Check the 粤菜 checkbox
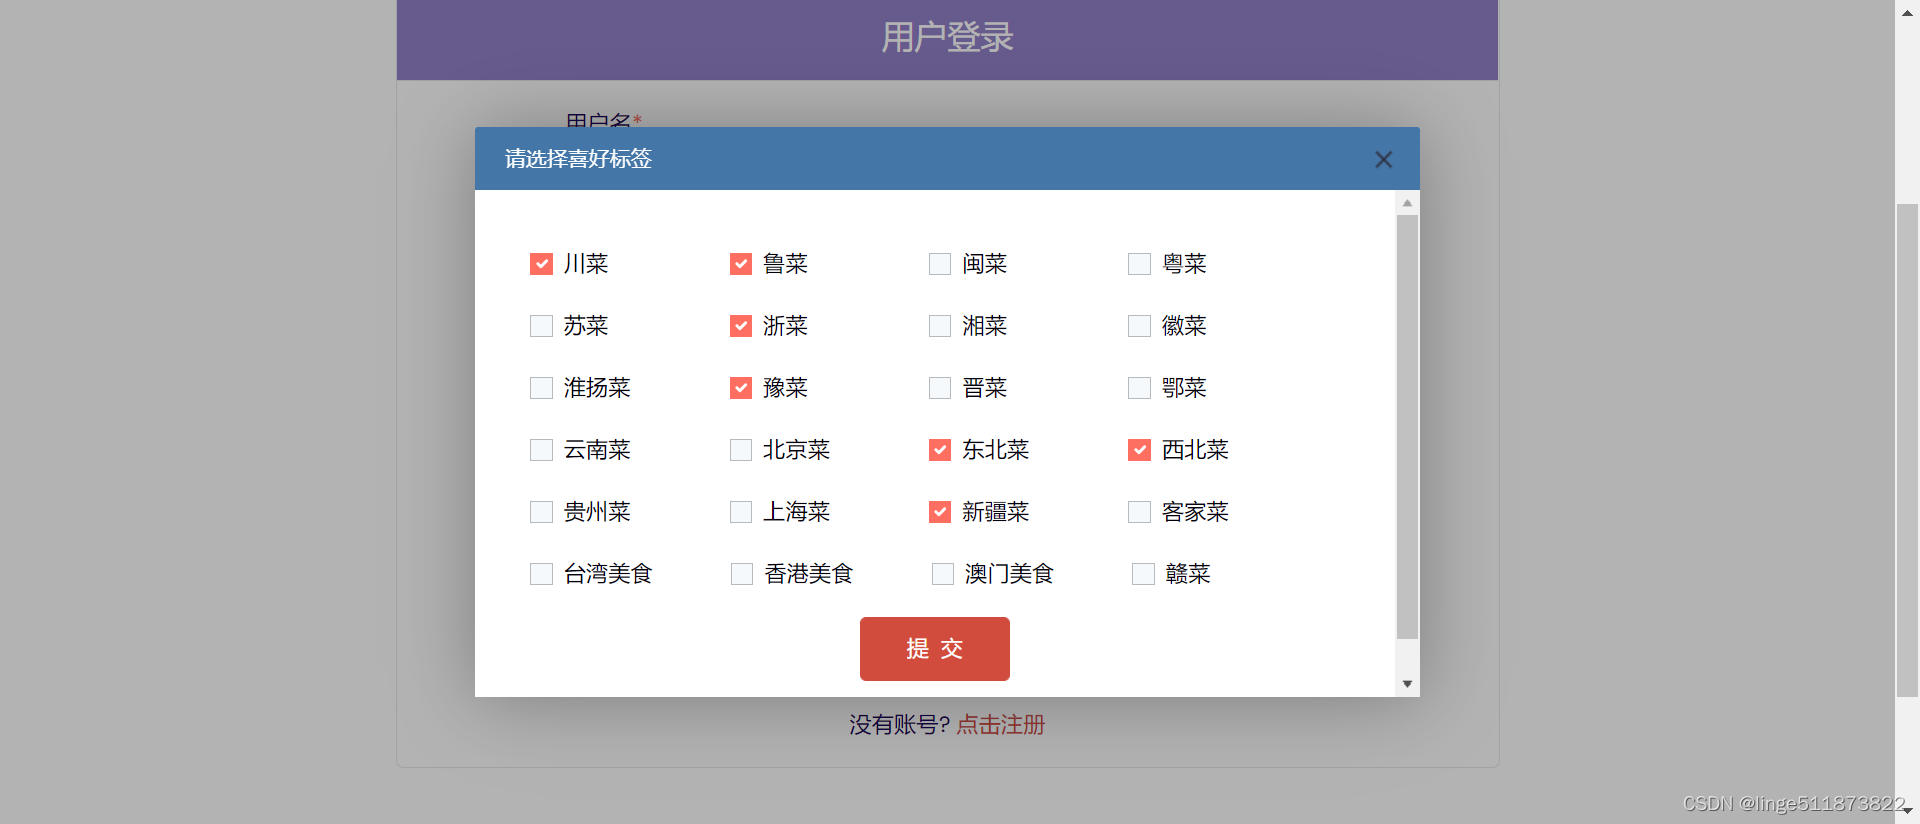This screenshot has width=1920, height=824. tap(1139, 264)
